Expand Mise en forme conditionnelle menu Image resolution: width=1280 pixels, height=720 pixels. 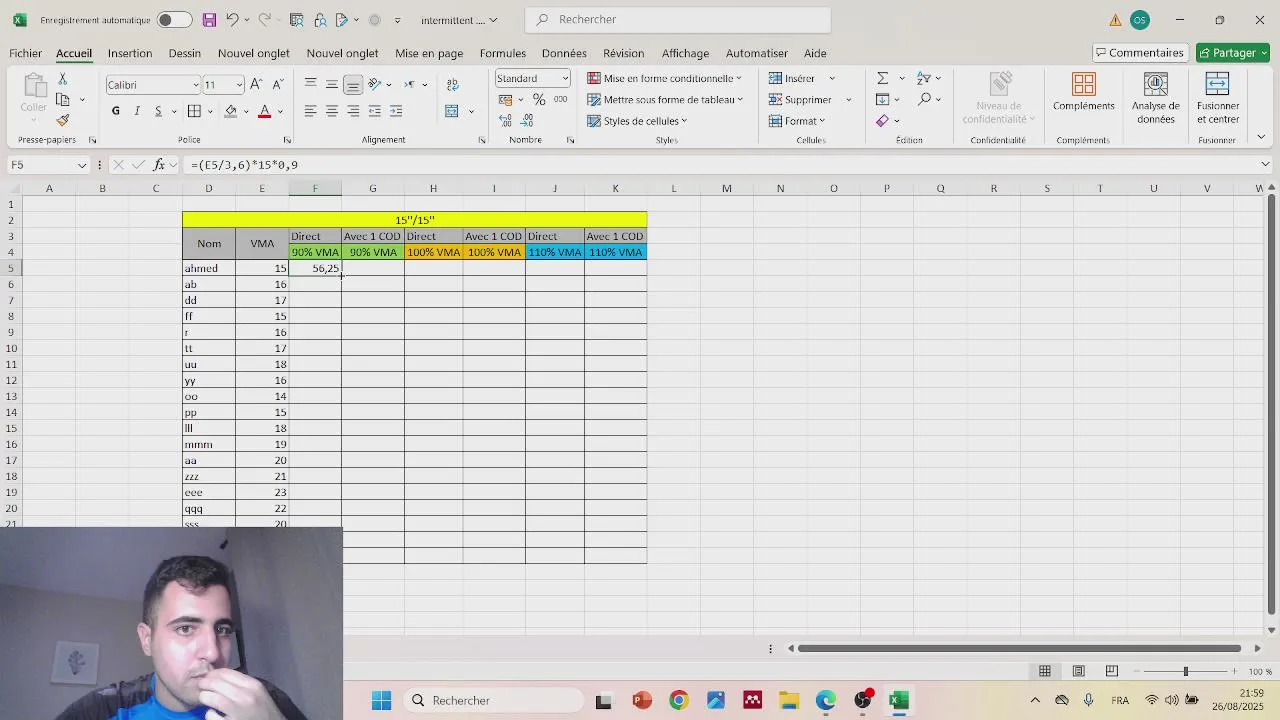pyautogui.click(x=665, y=78)
